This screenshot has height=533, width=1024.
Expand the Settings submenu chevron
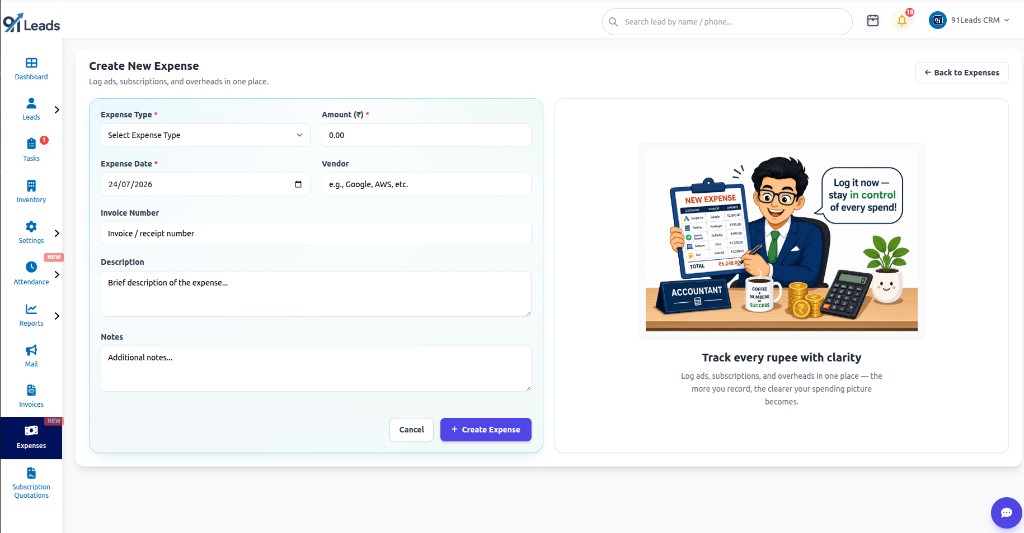tap(57, 233)
